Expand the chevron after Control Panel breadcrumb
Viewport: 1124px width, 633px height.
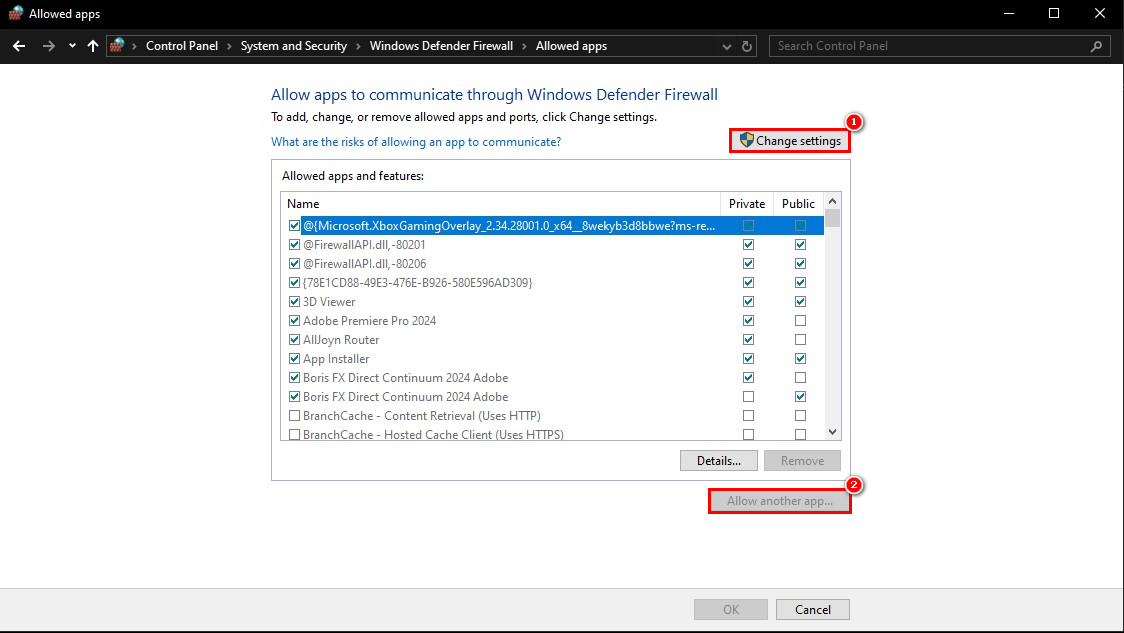(x=229, y=47)
